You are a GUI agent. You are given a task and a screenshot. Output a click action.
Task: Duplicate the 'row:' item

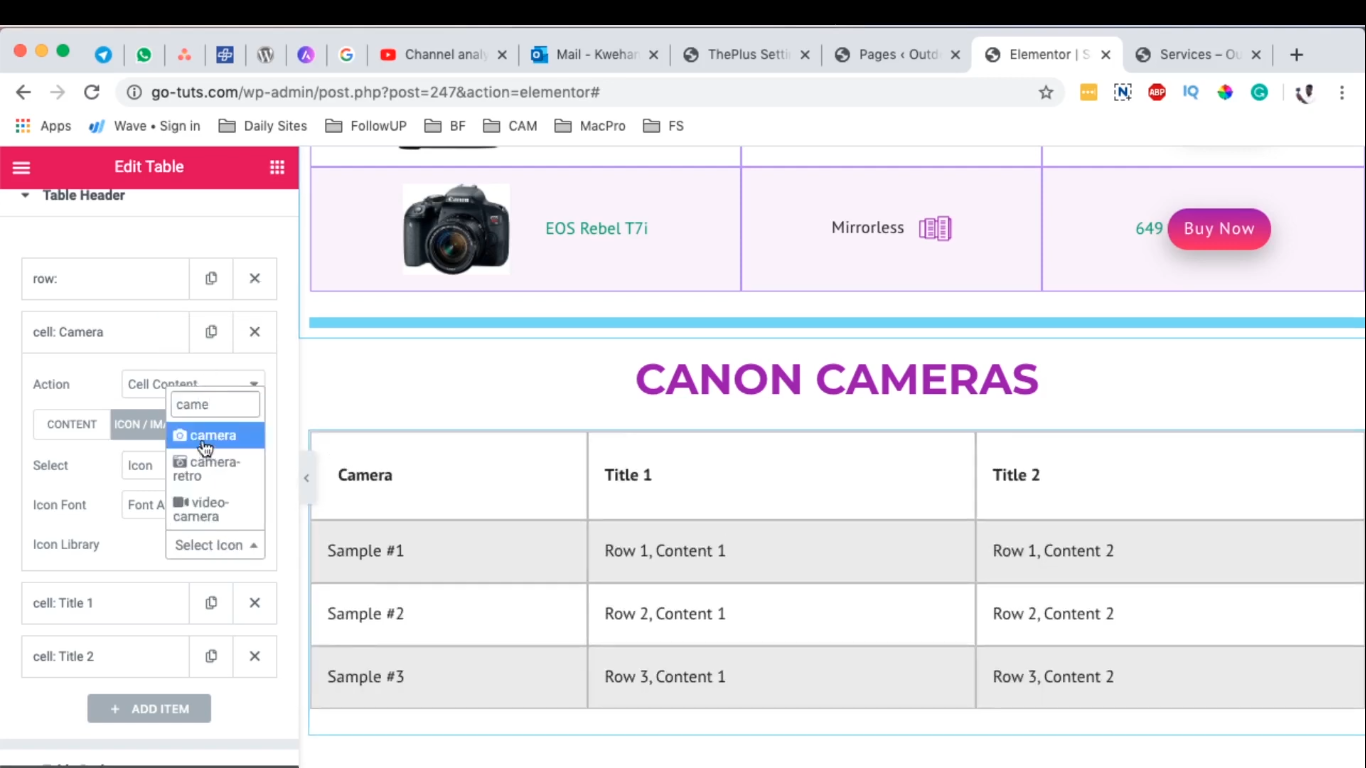click(x=211, y=279)
